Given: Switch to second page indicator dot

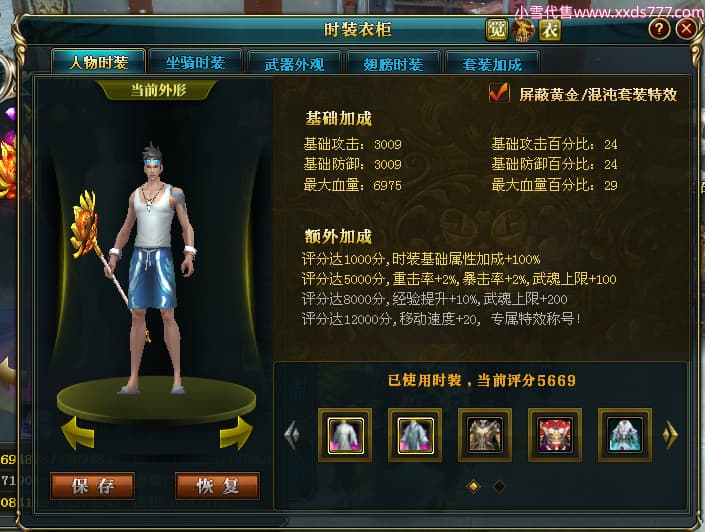Looking at the screenshot, I should coord(499,486).
